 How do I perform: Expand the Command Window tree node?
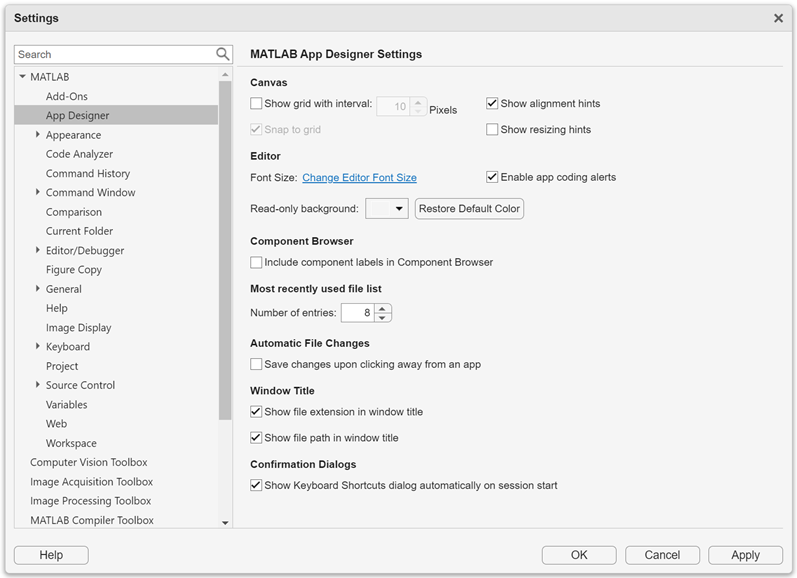click(x=38, y=192)
